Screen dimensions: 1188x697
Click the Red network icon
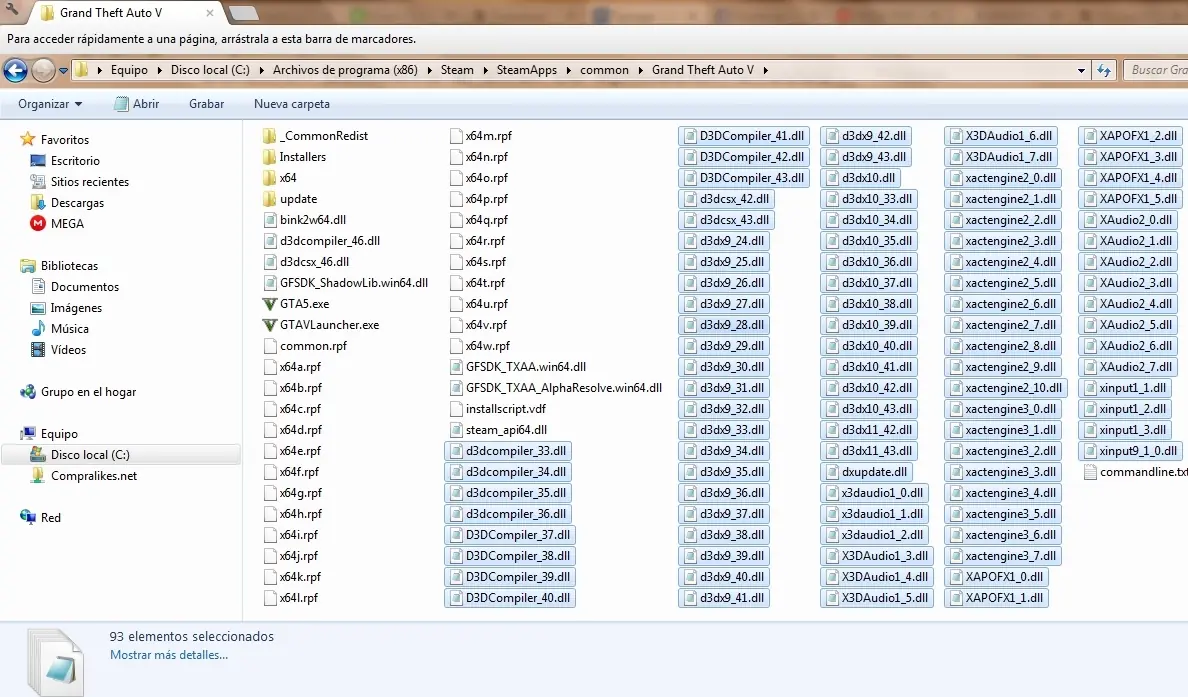pyautogui.click(x=28, y=517)
